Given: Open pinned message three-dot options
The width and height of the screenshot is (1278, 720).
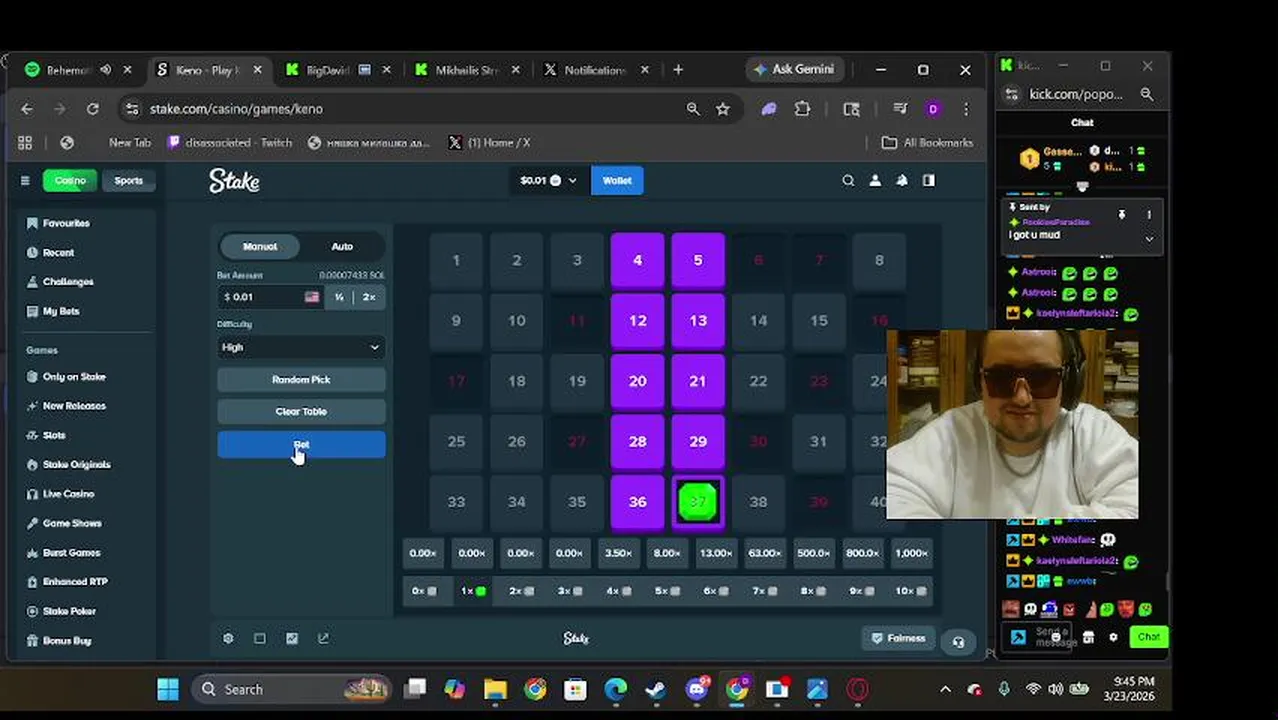Looking at the screenshot, I should (x=1149, y=215).
